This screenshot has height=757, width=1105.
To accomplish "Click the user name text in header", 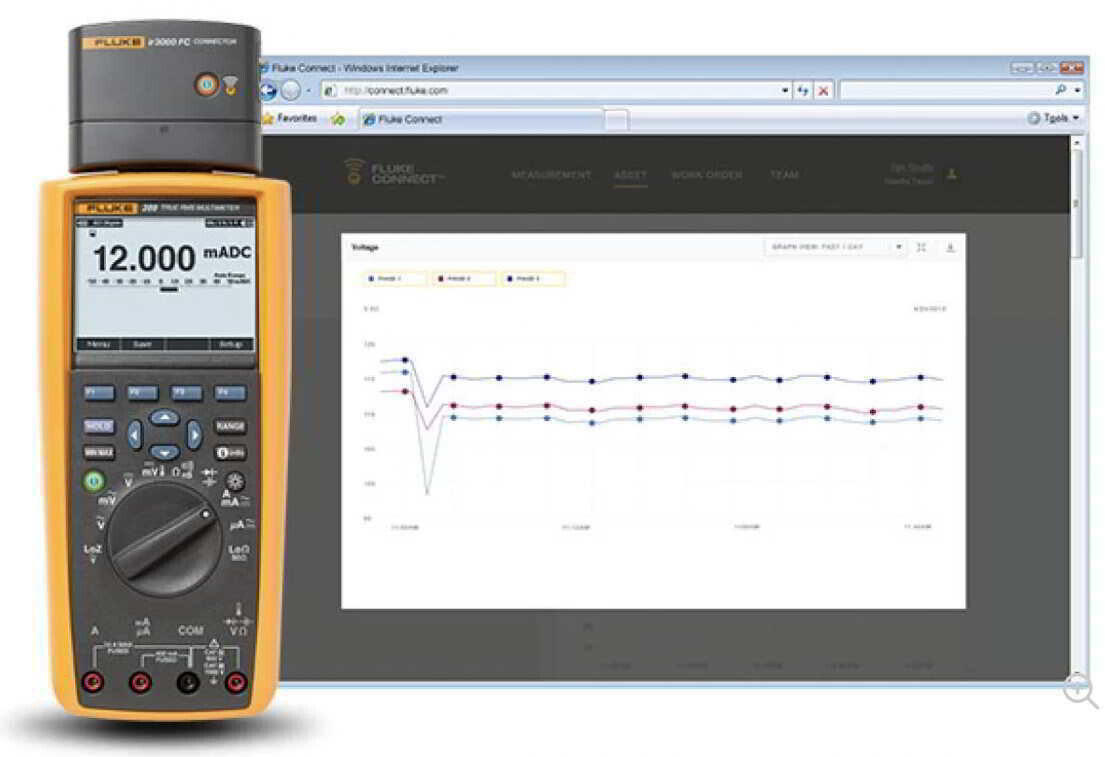I will 911,168.
